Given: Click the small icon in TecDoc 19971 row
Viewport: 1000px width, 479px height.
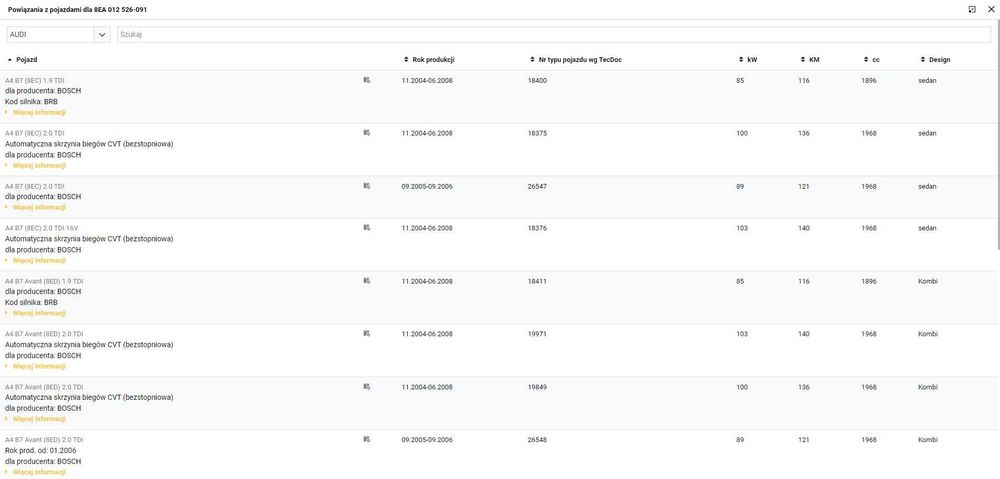Looking at the screenshot, I should 367,333.
